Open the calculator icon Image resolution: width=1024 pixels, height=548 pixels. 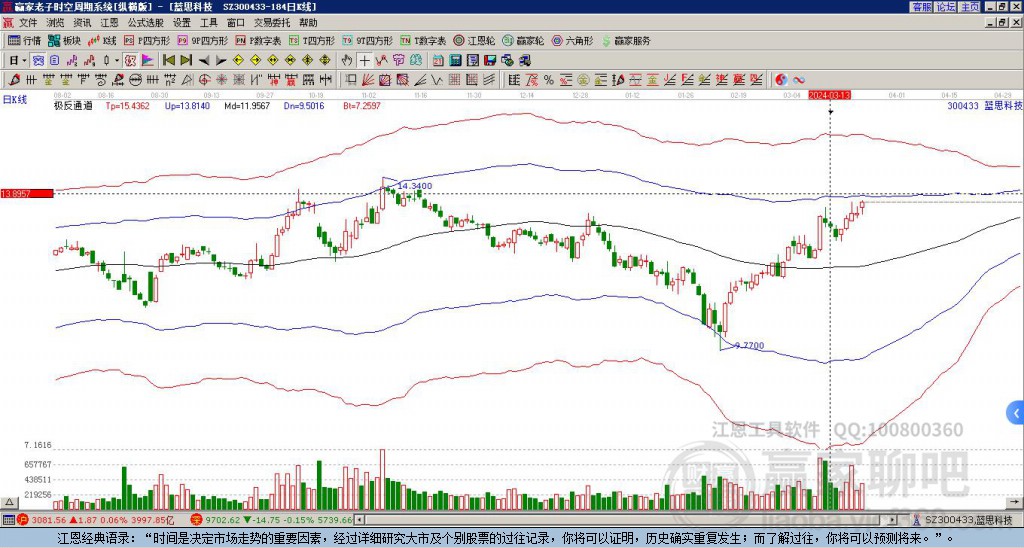tap(455, 61)
